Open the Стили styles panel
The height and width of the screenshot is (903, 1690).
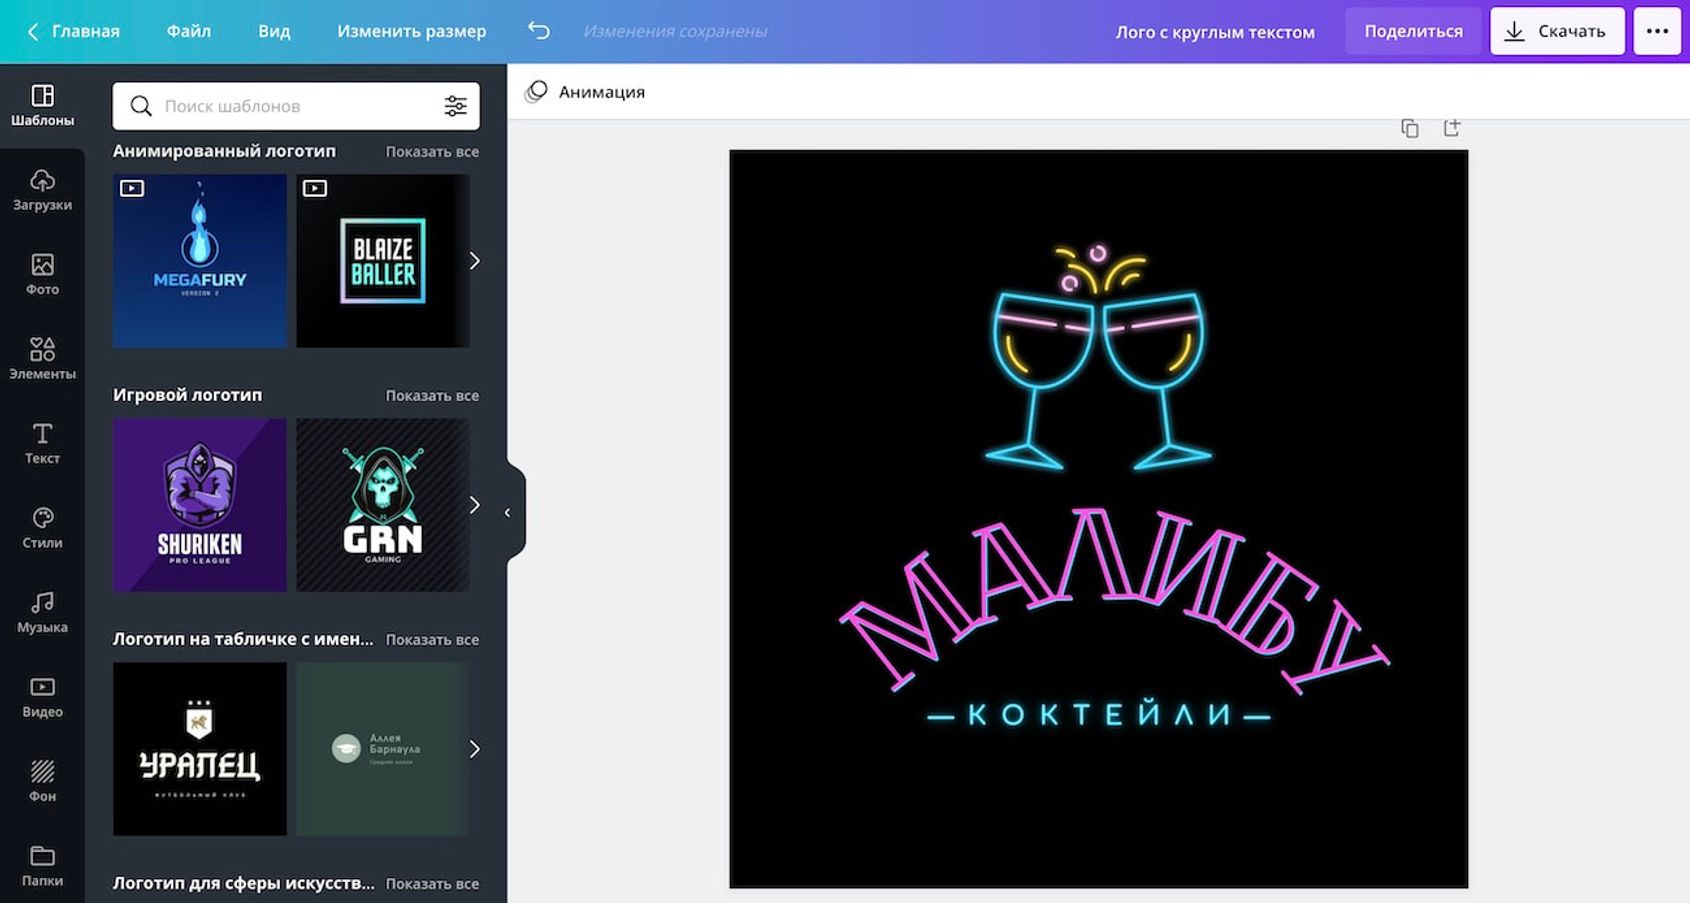coord(42,527)
